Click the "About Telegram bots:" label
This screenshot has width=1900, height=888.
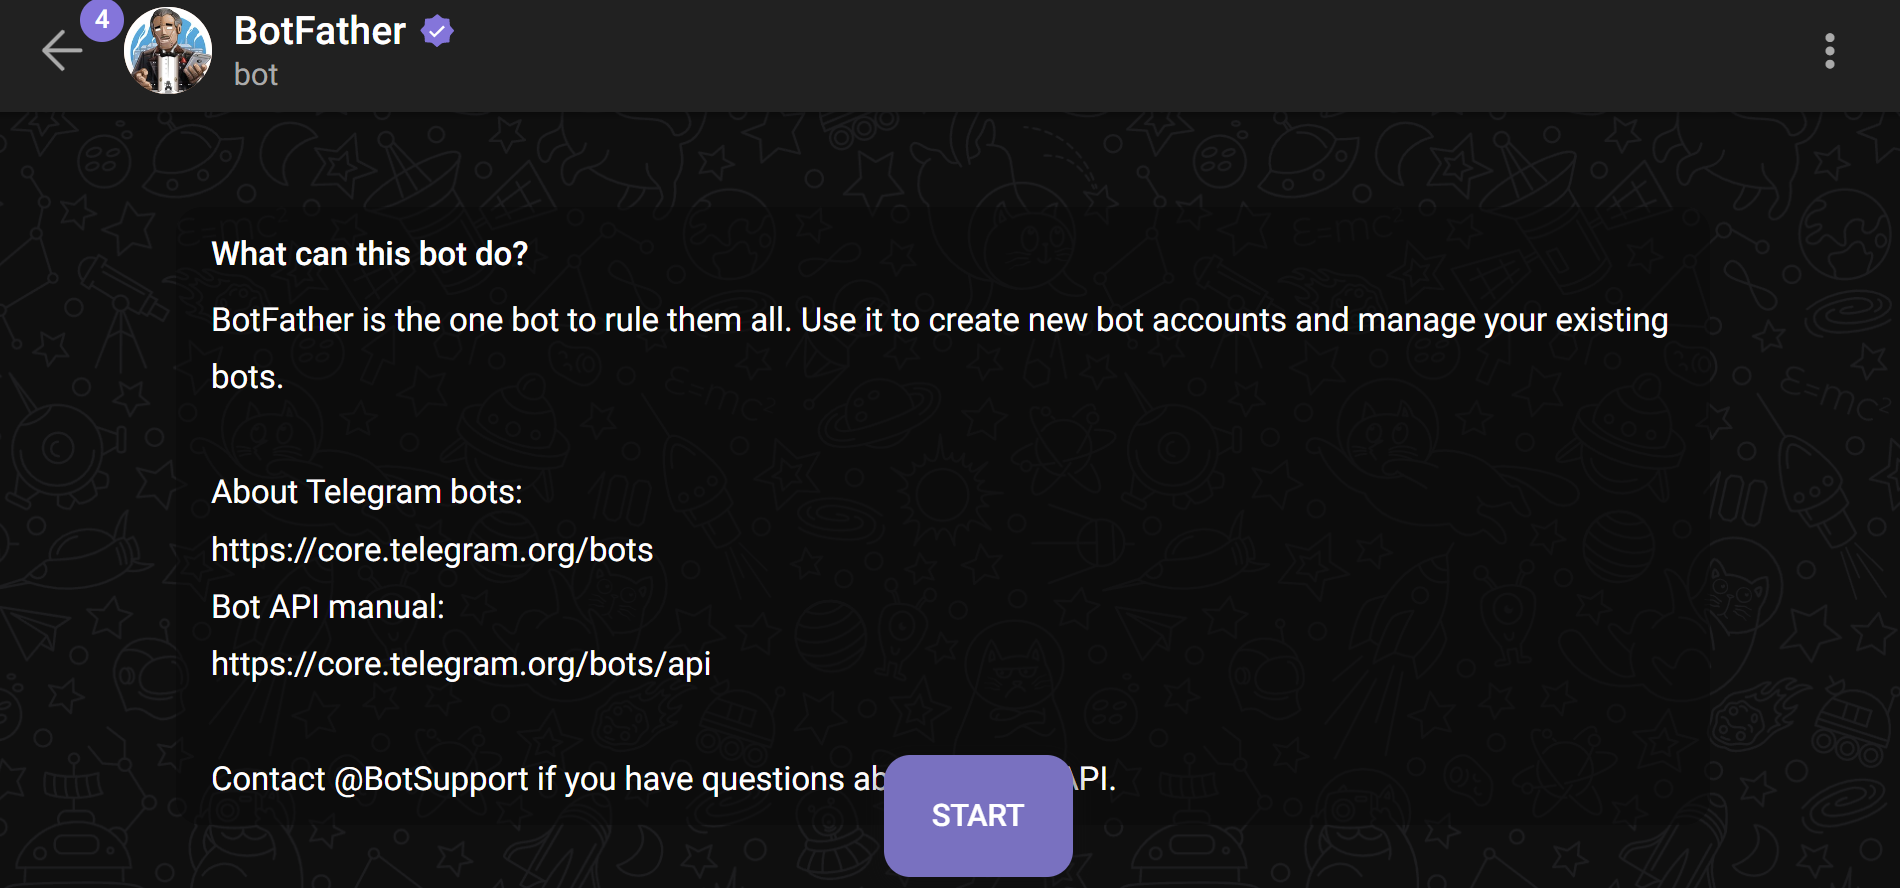click(x=367, y=492)
